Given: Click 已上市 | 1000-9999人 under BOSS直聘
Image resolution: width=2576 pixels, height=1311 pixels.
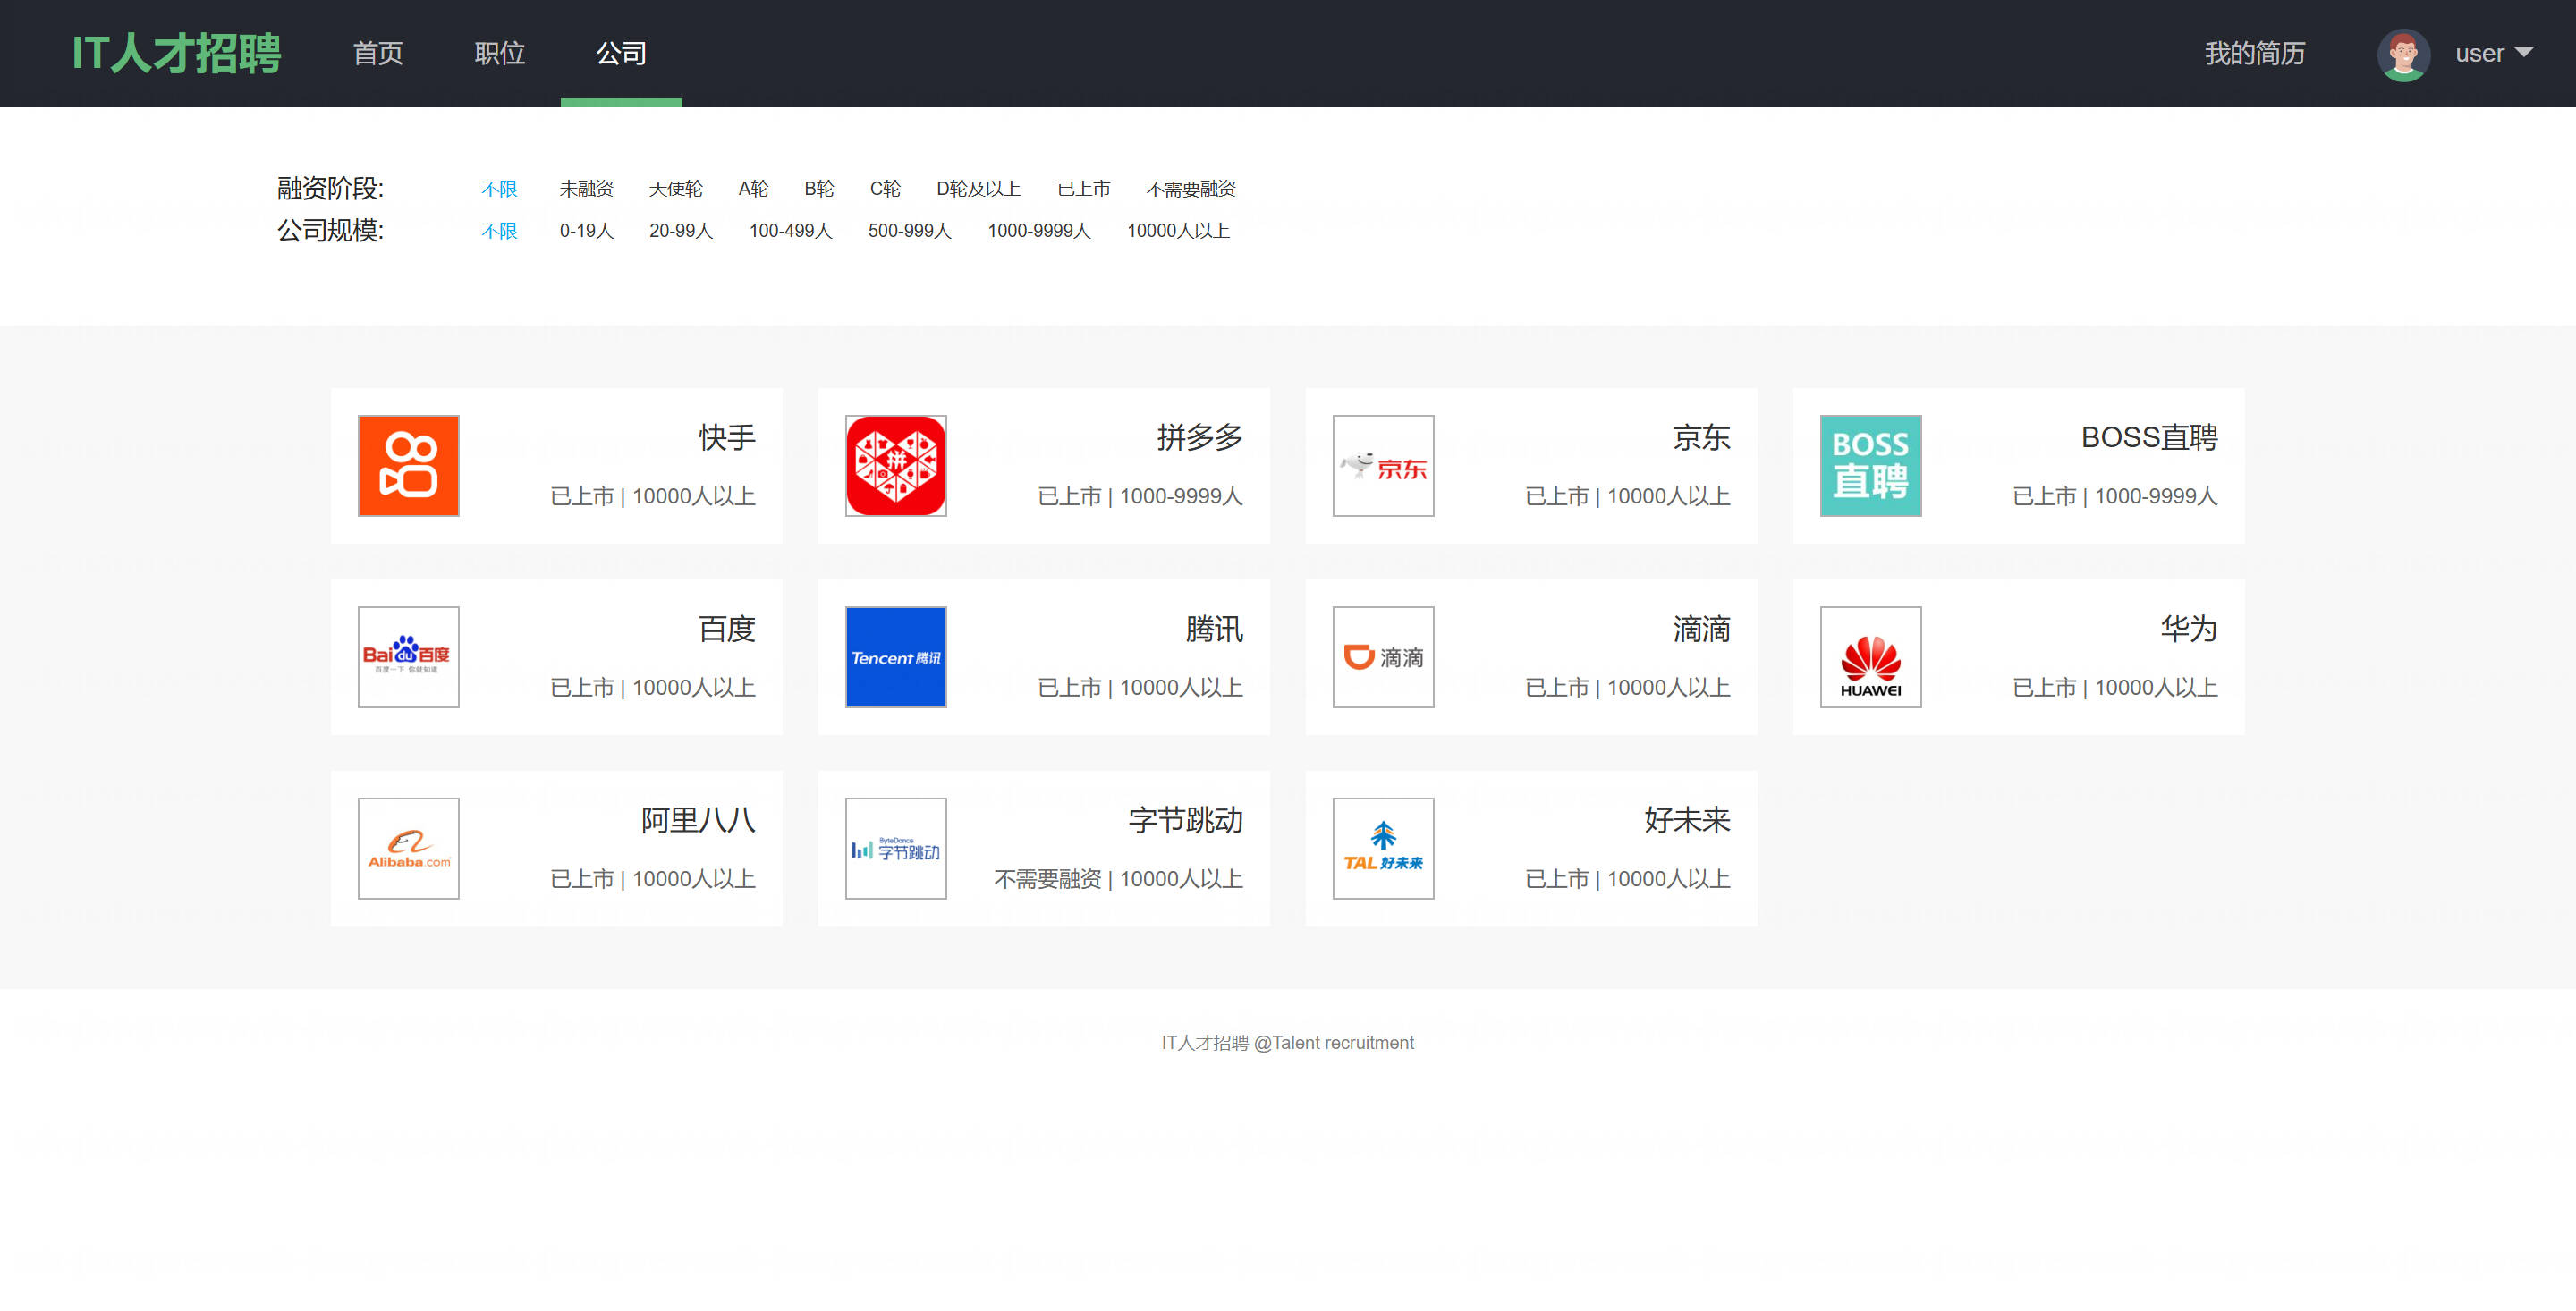Looking at the screenshot, I should click(2116, 496).
